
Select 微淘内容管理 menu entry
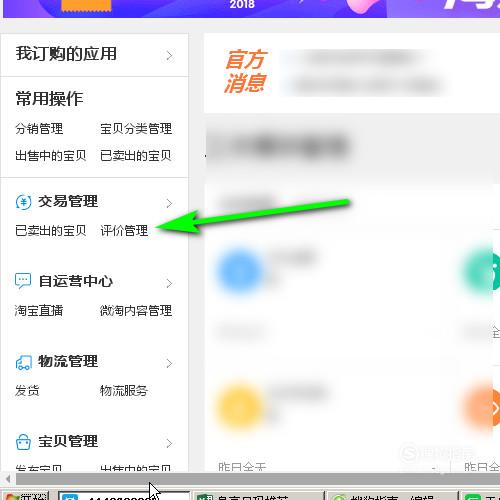point(136,311)
